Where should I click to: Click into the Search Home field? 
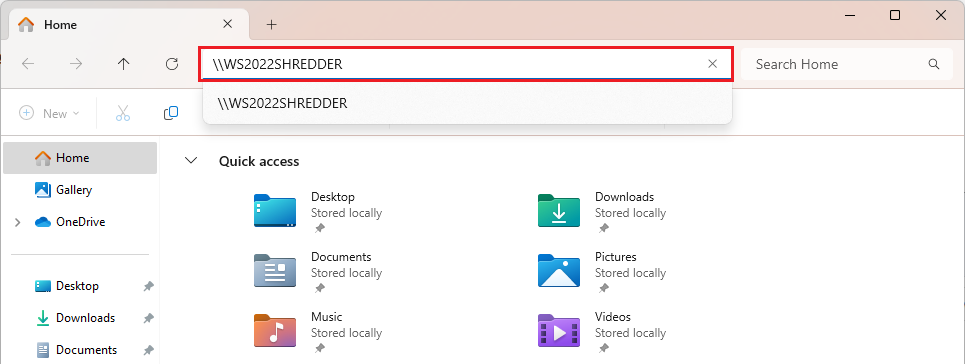(x=839, y=64)
